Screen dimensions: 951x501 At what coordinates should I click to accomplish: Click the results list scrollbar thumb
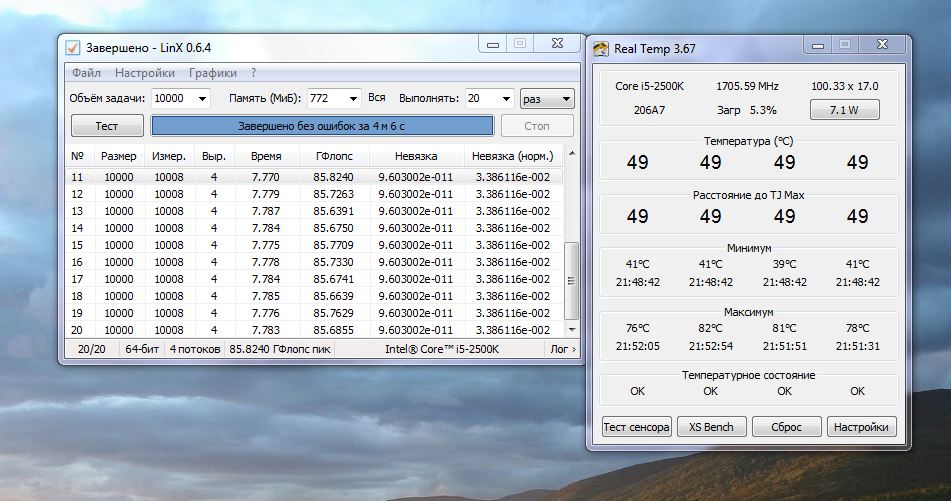(x=571, y=281)
